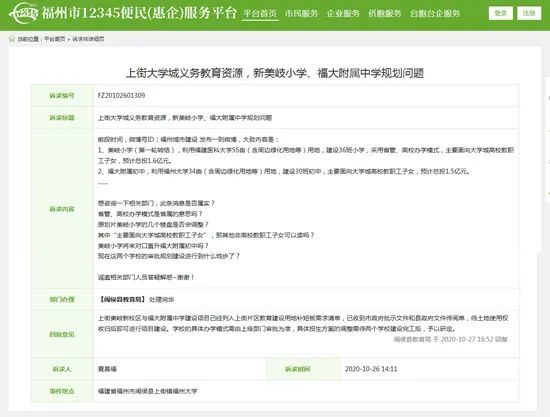Open the 企业服务 menu

pos(343,14)
